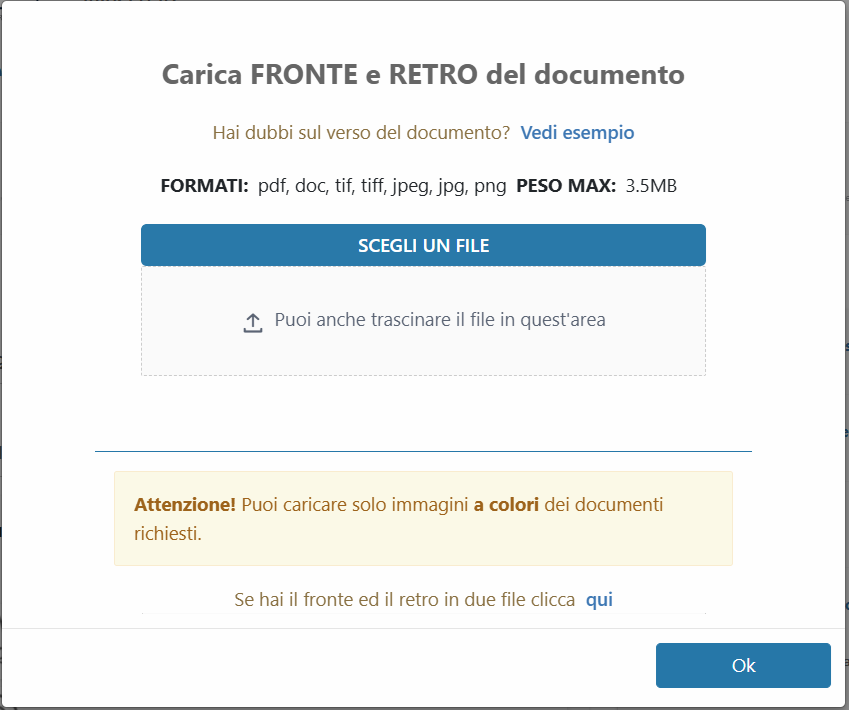Open the Vedi esempio link
The image size is (849, 710).
point(577,132)
